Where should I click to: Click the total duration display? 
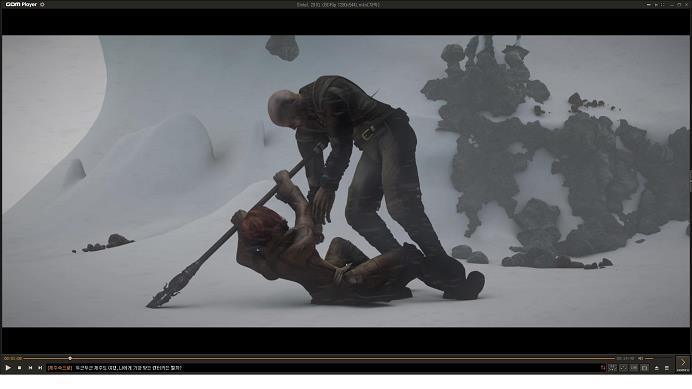(x=625, y=359)
